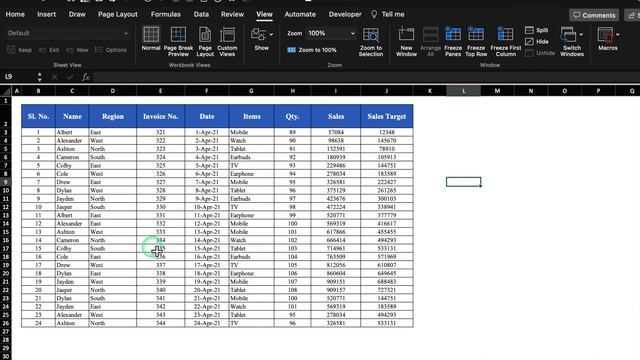Open the Draw tab

pos(77,14)
